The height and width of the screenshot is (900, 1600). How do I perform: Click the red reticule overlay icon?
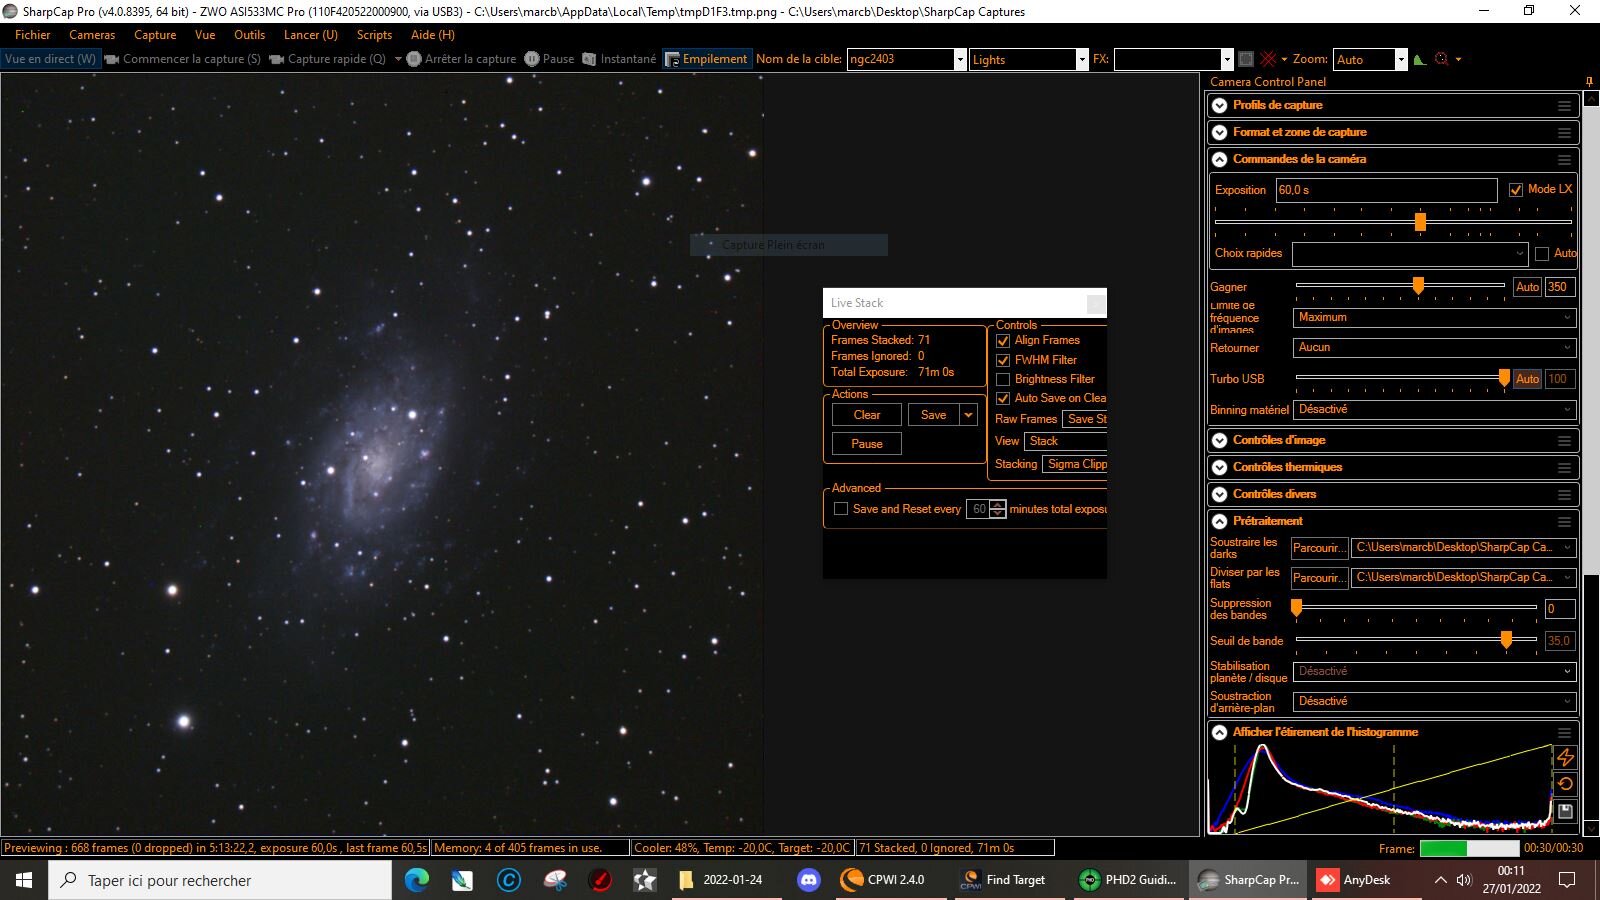(x=1268, y=59)
